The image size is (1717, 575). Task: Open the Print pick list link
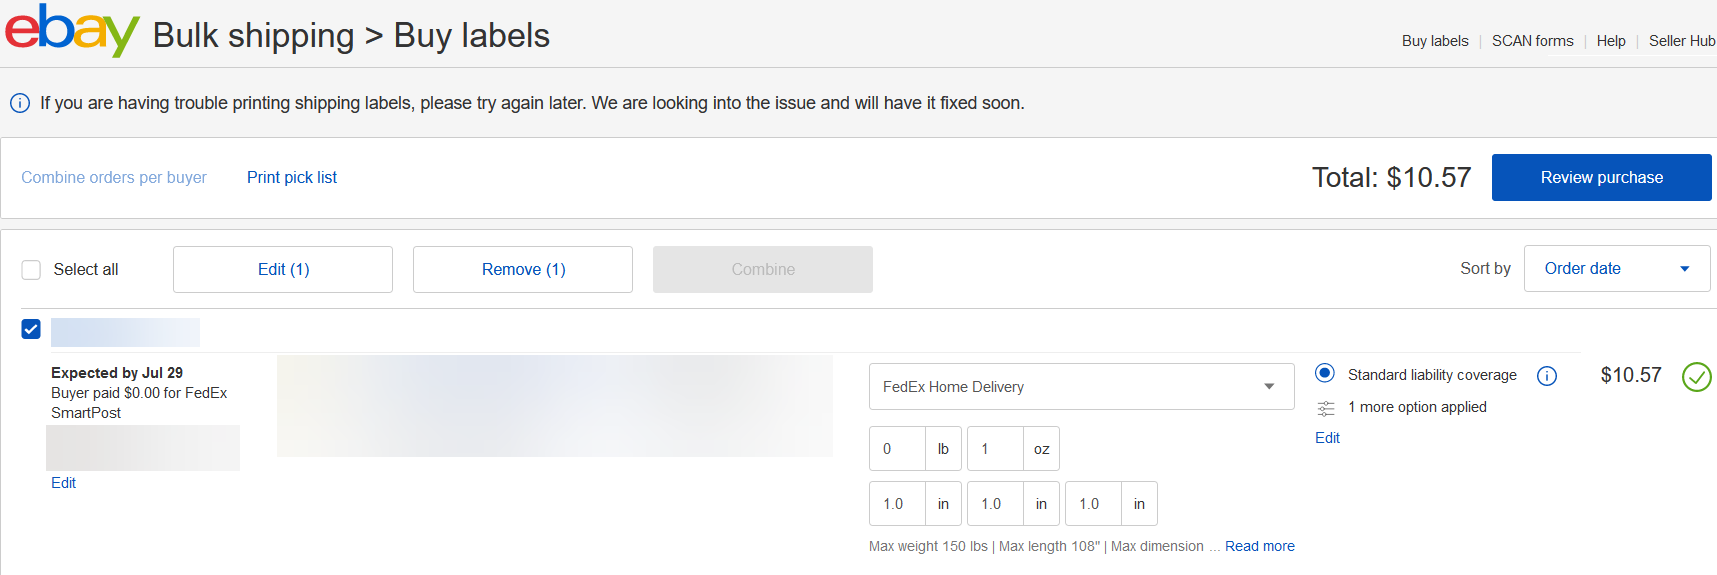tap(292, 178)
